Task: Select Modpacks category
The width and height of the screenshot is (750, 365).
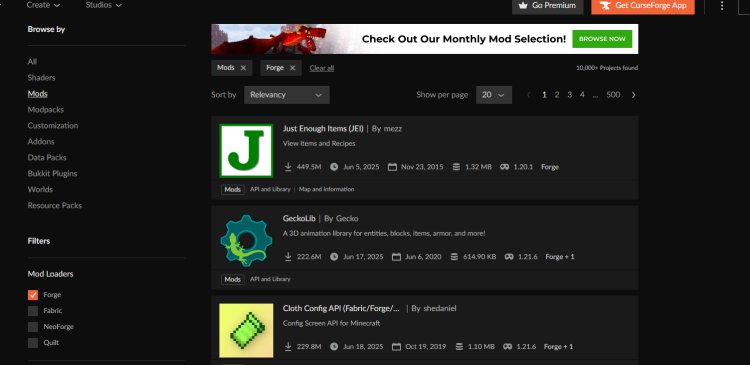Action: [45, 110]
